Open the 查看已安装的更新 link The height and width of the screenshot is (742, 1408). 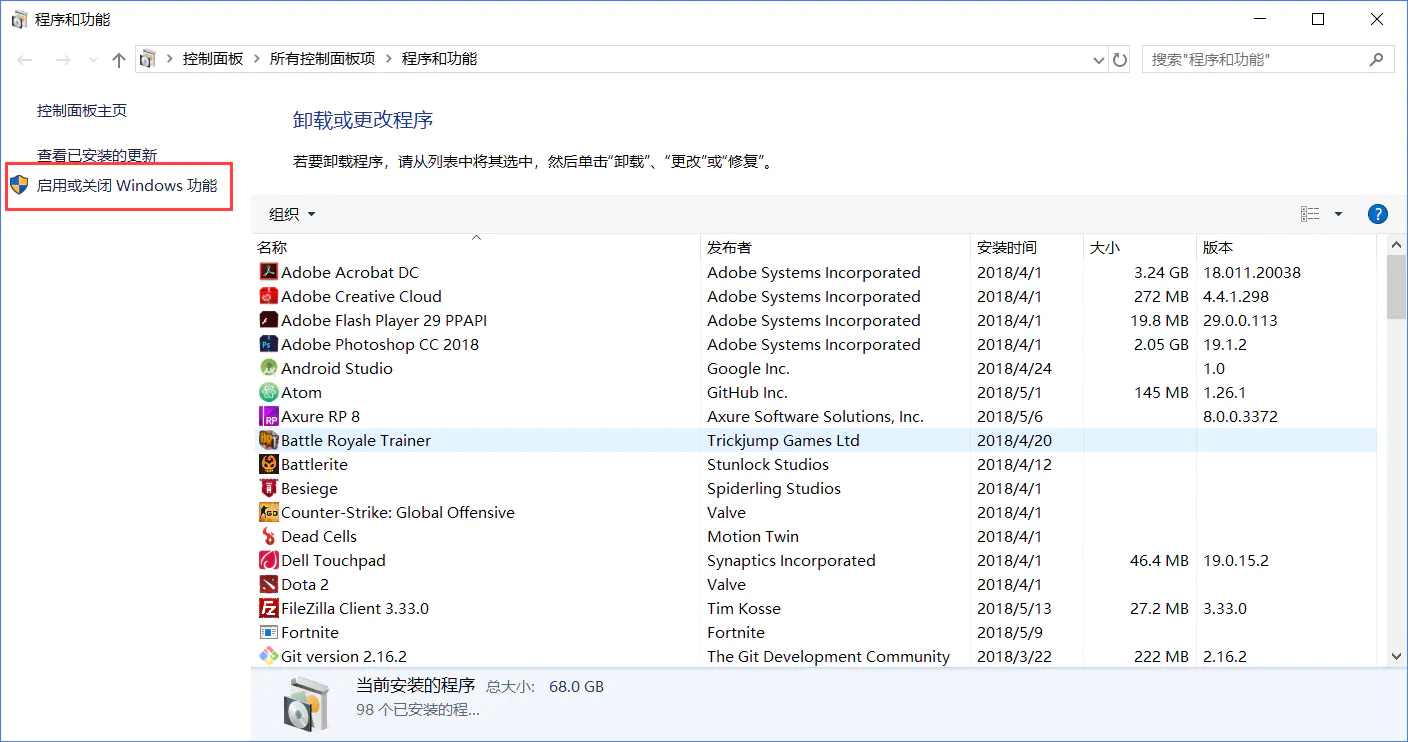click(97, 156)
